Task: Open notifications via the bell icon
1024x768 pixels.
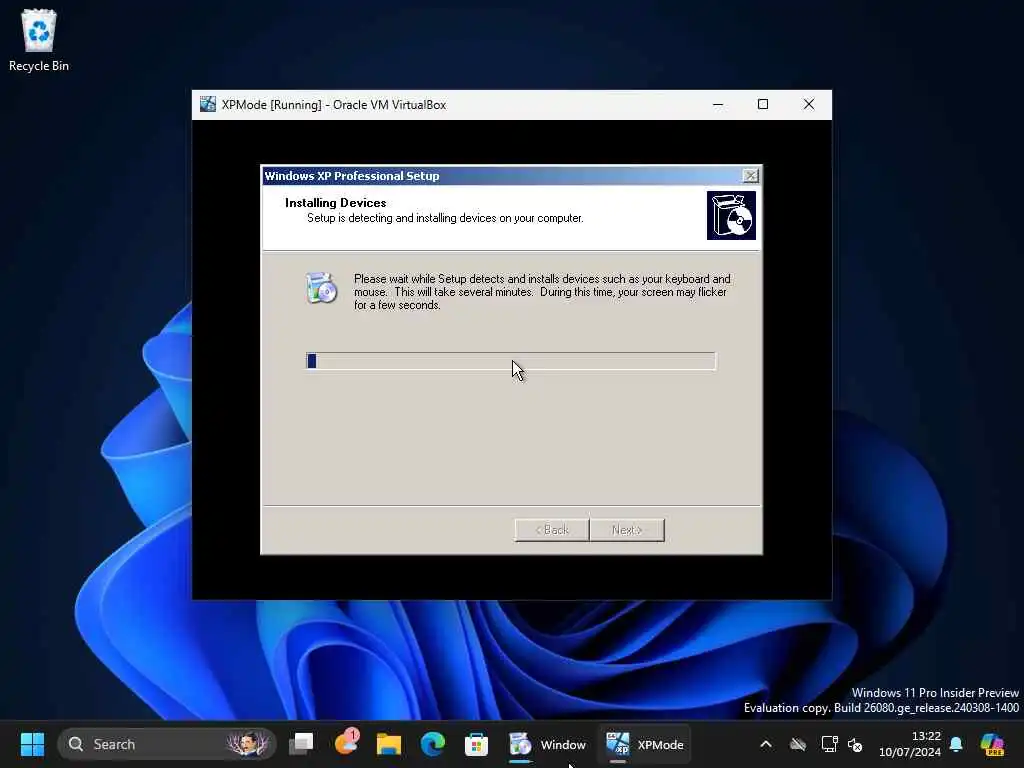Action: [x=956, y=744]
